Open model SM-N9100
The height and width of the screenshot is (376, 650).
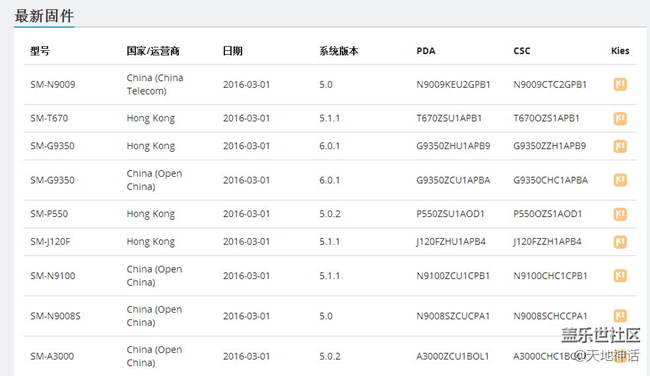pos(53,276)
